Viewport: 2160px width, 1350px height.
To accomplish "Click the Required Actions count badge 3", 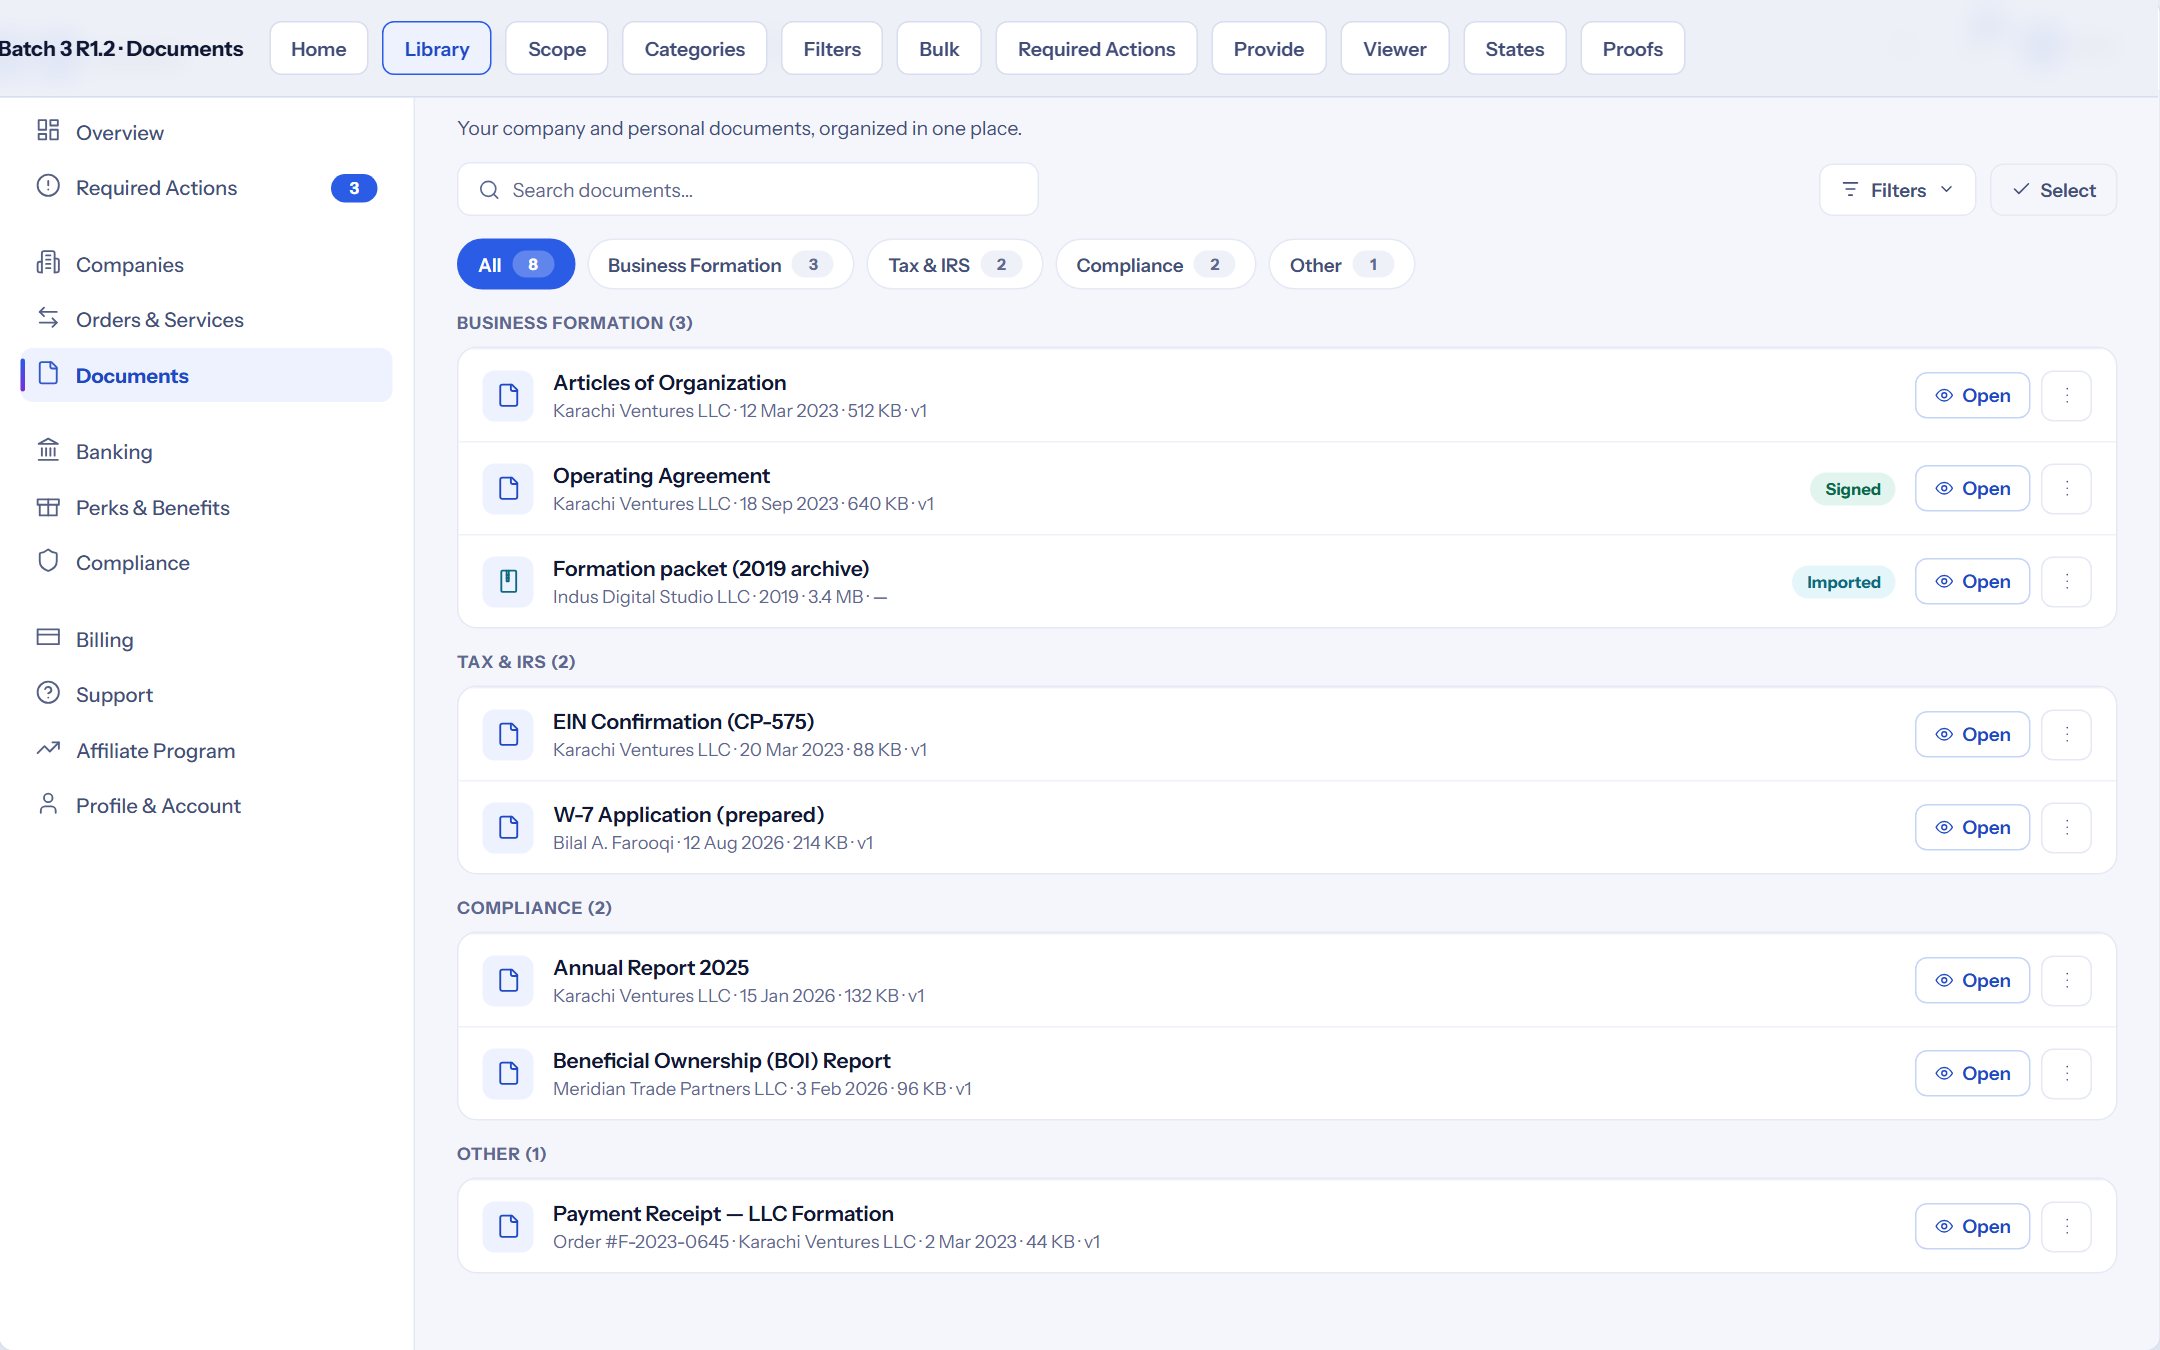I will [x=354, y=188].
